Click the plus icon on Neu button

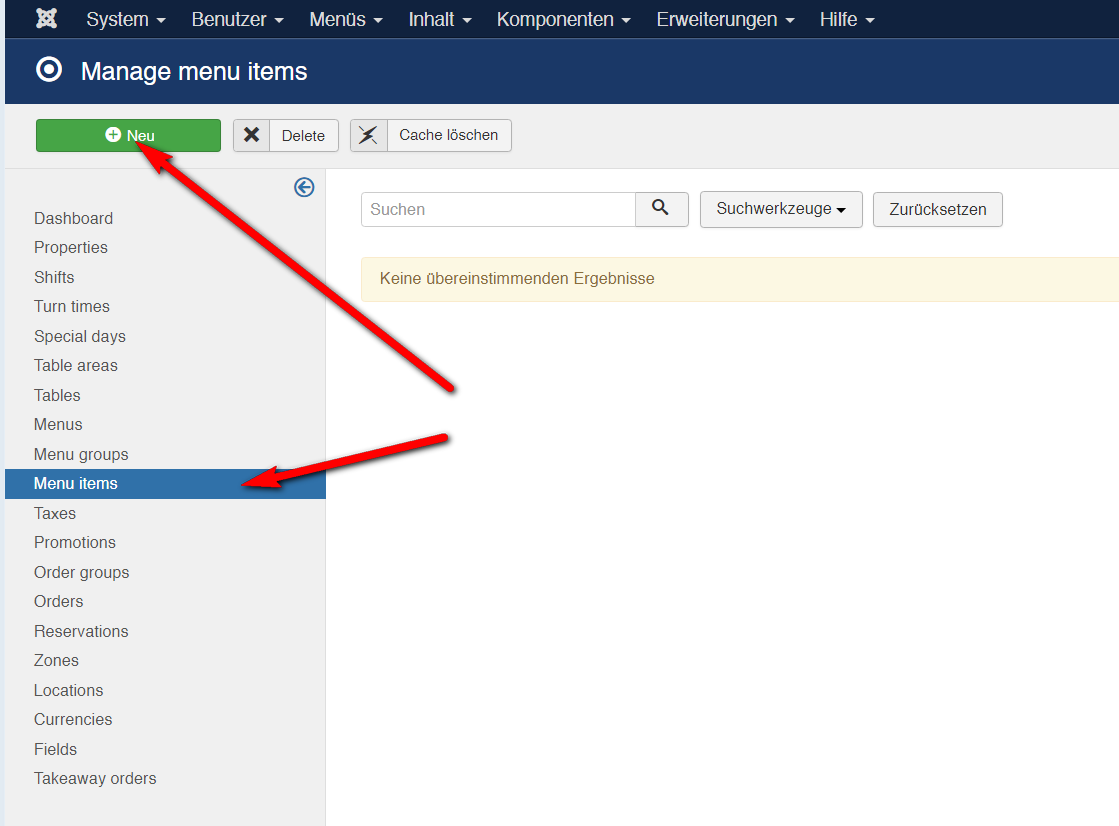(113, 135)
